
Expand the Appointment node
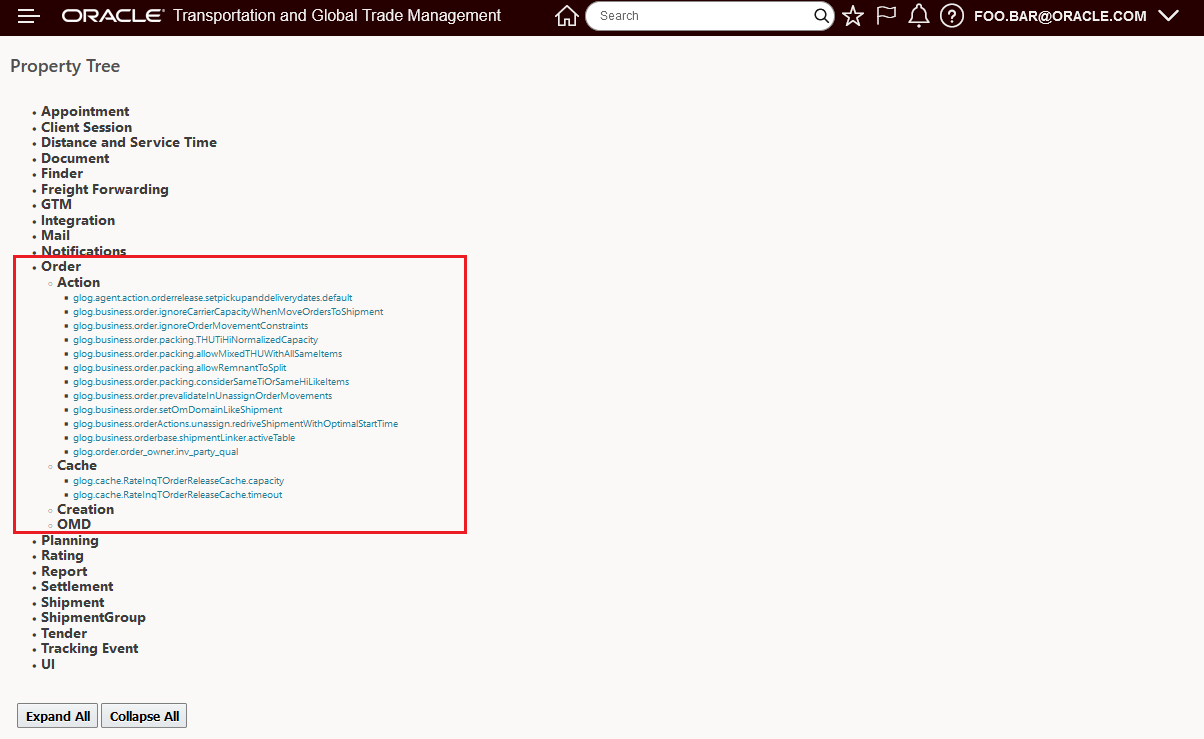click(85, 111)
